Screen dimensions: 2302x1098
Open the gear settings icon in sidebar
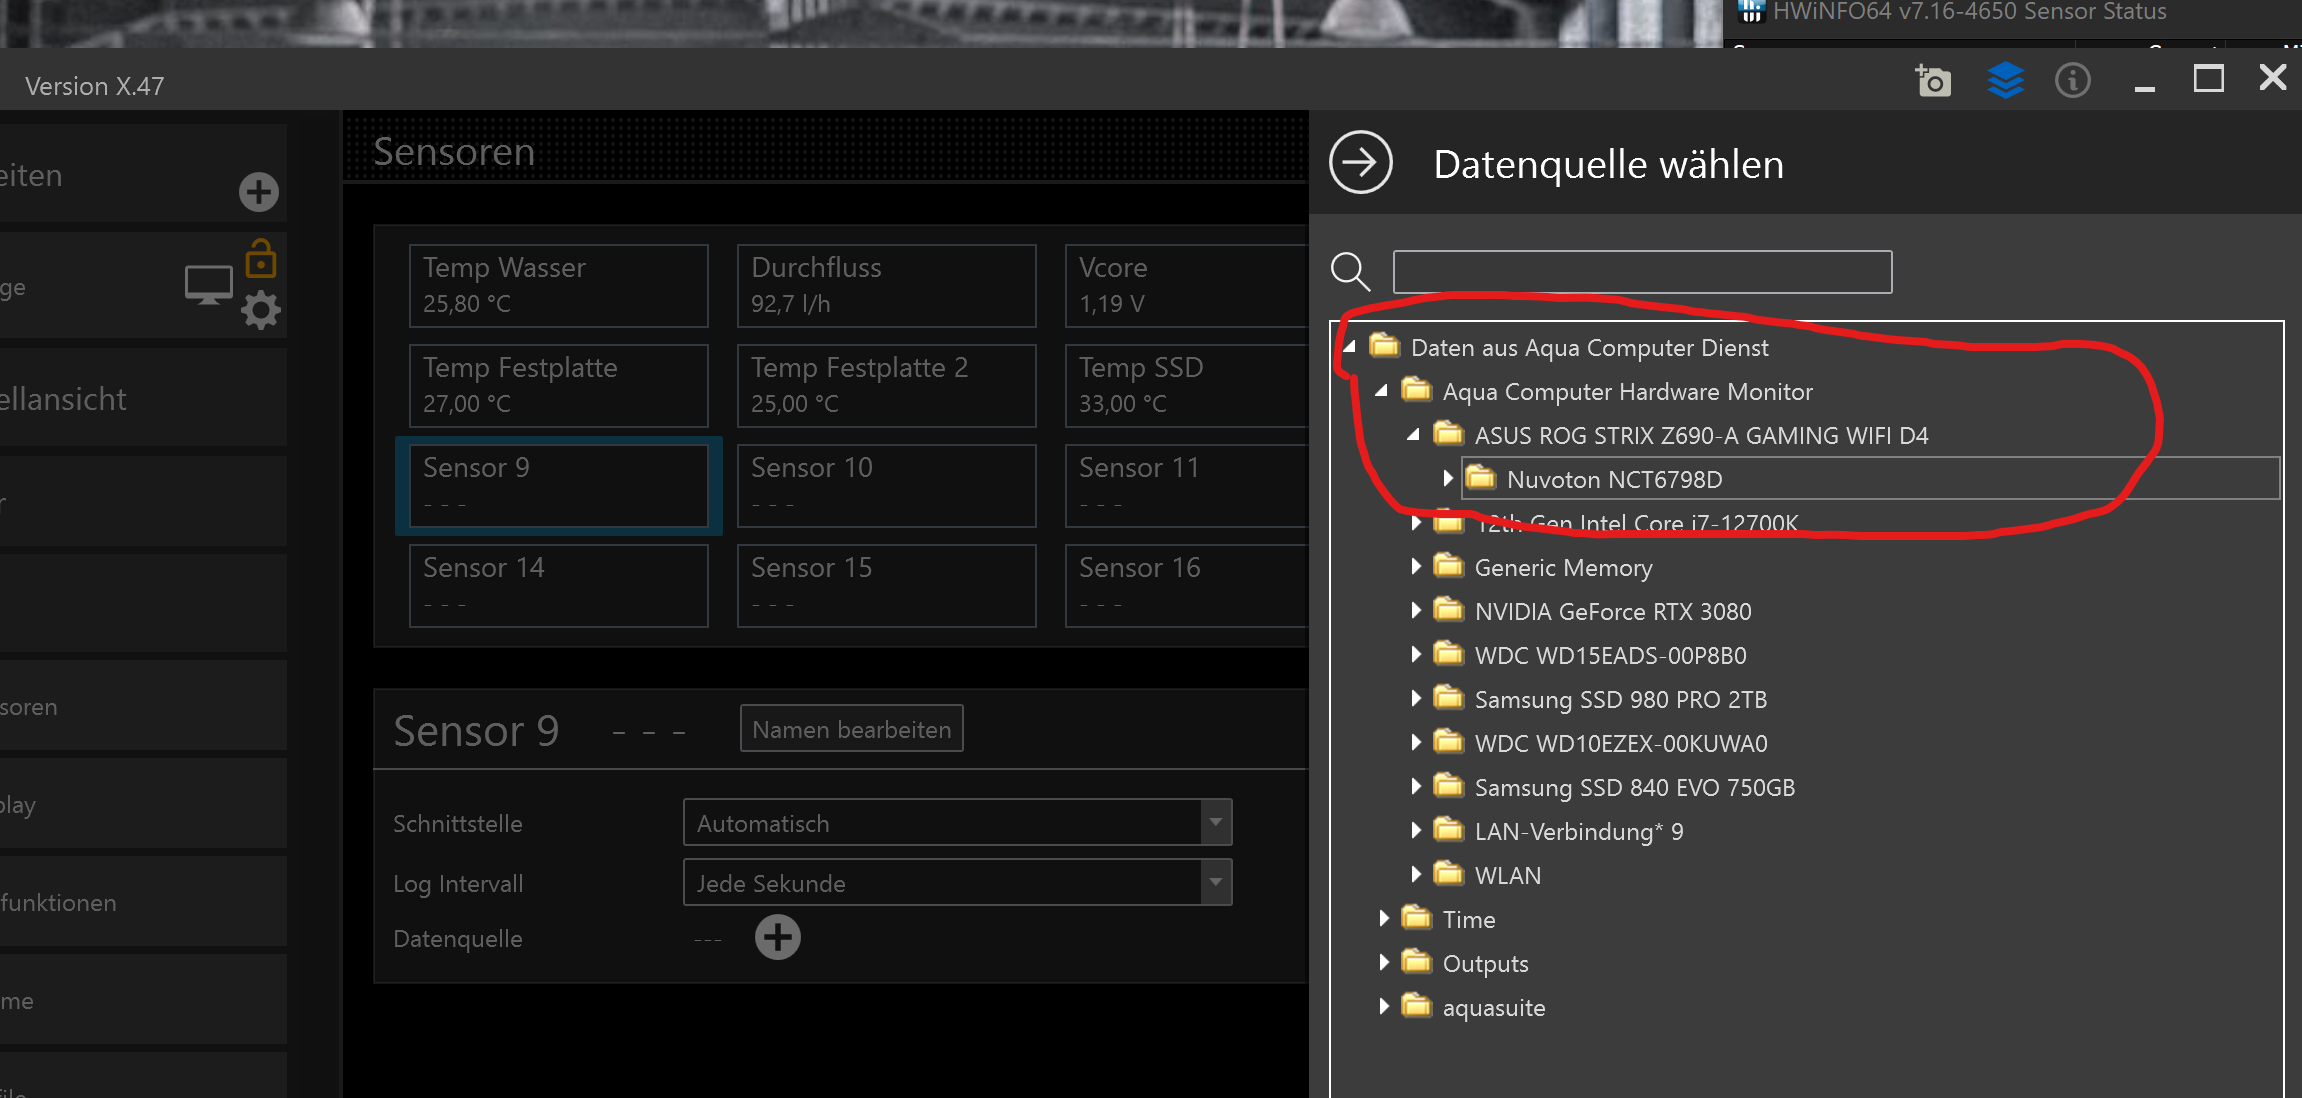261,310
